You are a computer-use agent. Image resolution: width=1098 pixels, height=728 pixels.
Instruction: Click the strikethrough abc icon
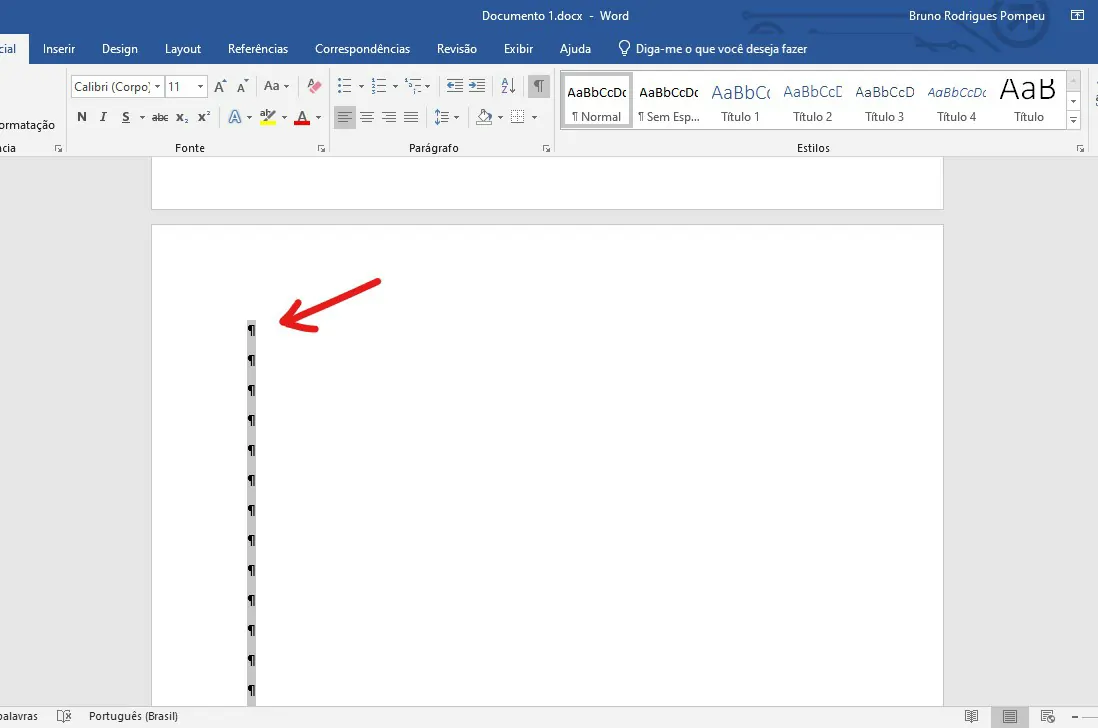160,117
